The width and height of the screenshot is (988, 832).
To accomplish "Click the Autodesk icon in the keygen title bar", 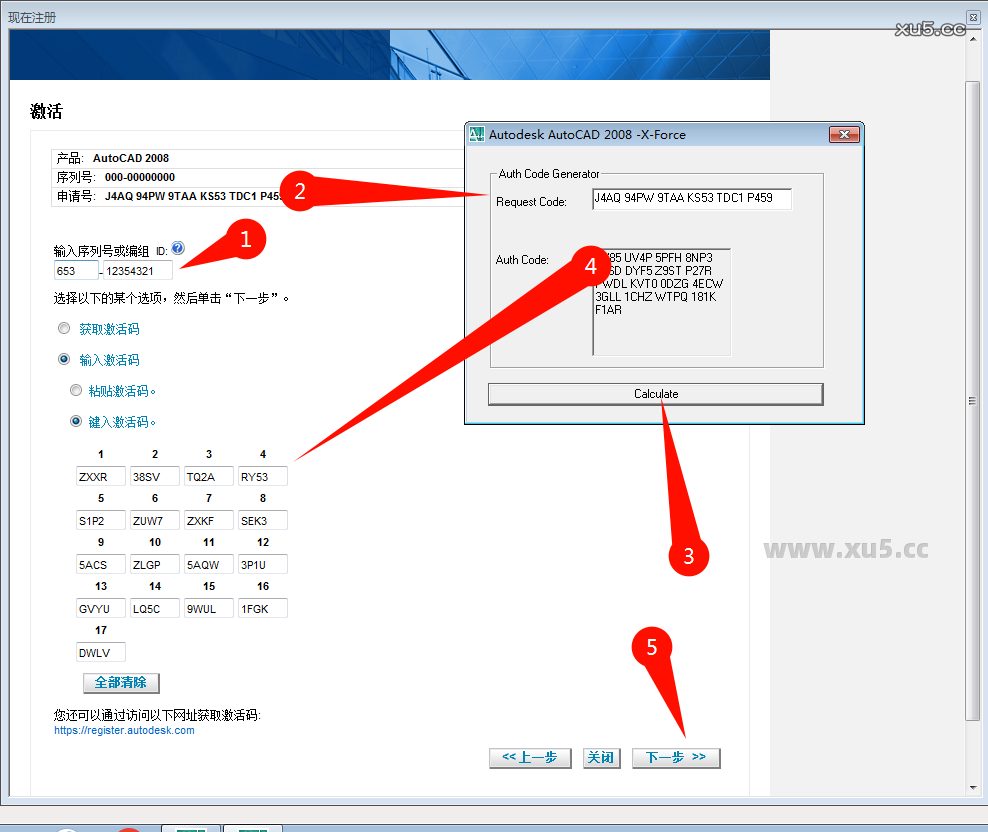I will pos(478,134).
